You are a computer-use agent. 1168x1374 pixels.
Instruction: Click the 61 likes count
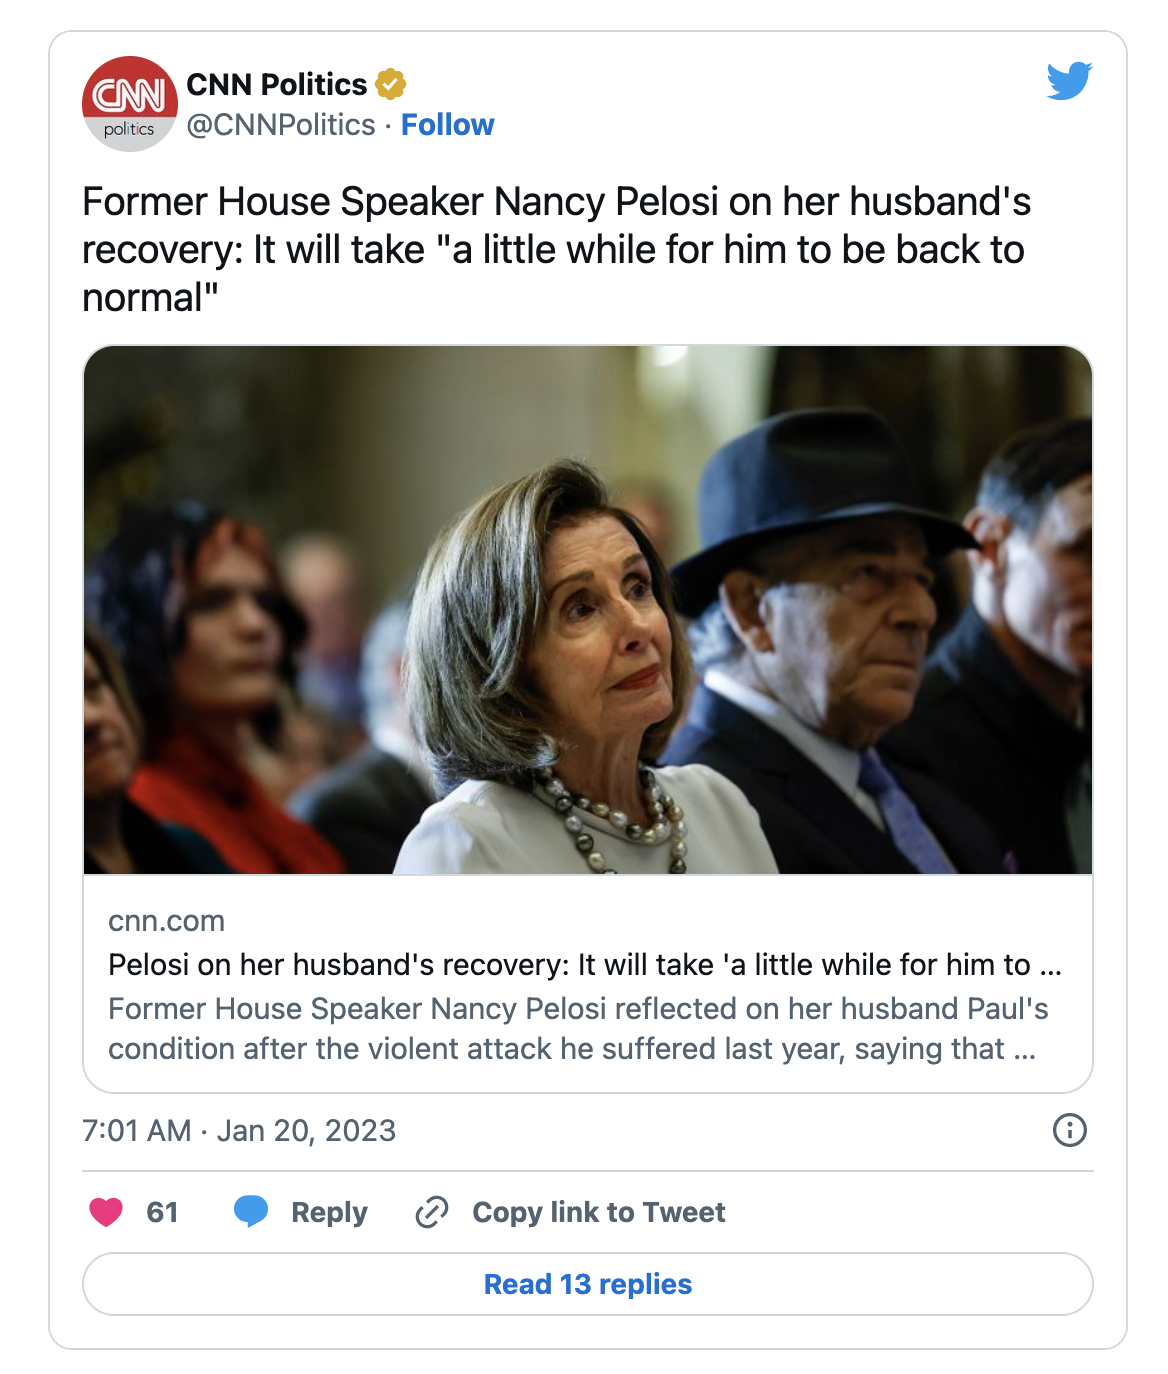pyautogui.click(x=162, y=1212)
